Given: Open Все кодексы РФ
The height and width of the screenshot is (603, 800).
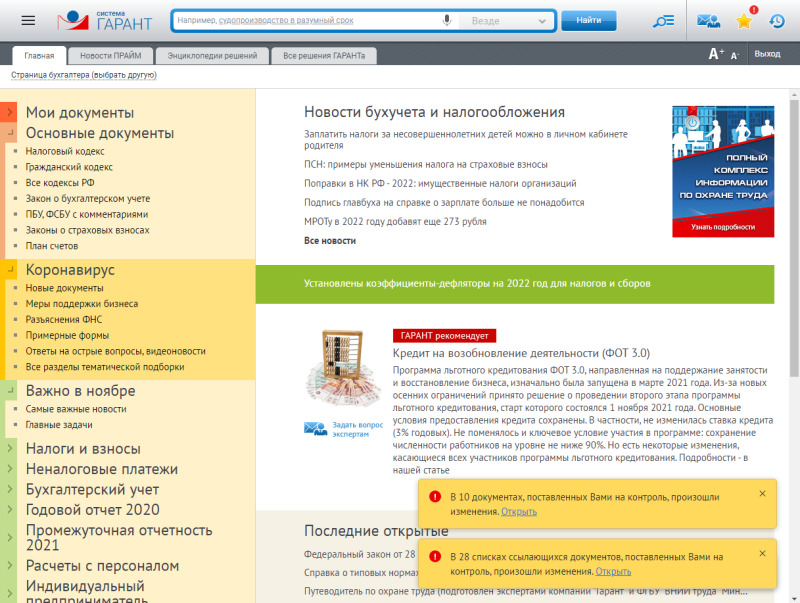Looking at the screenshot, I should (x=60, y=183).
